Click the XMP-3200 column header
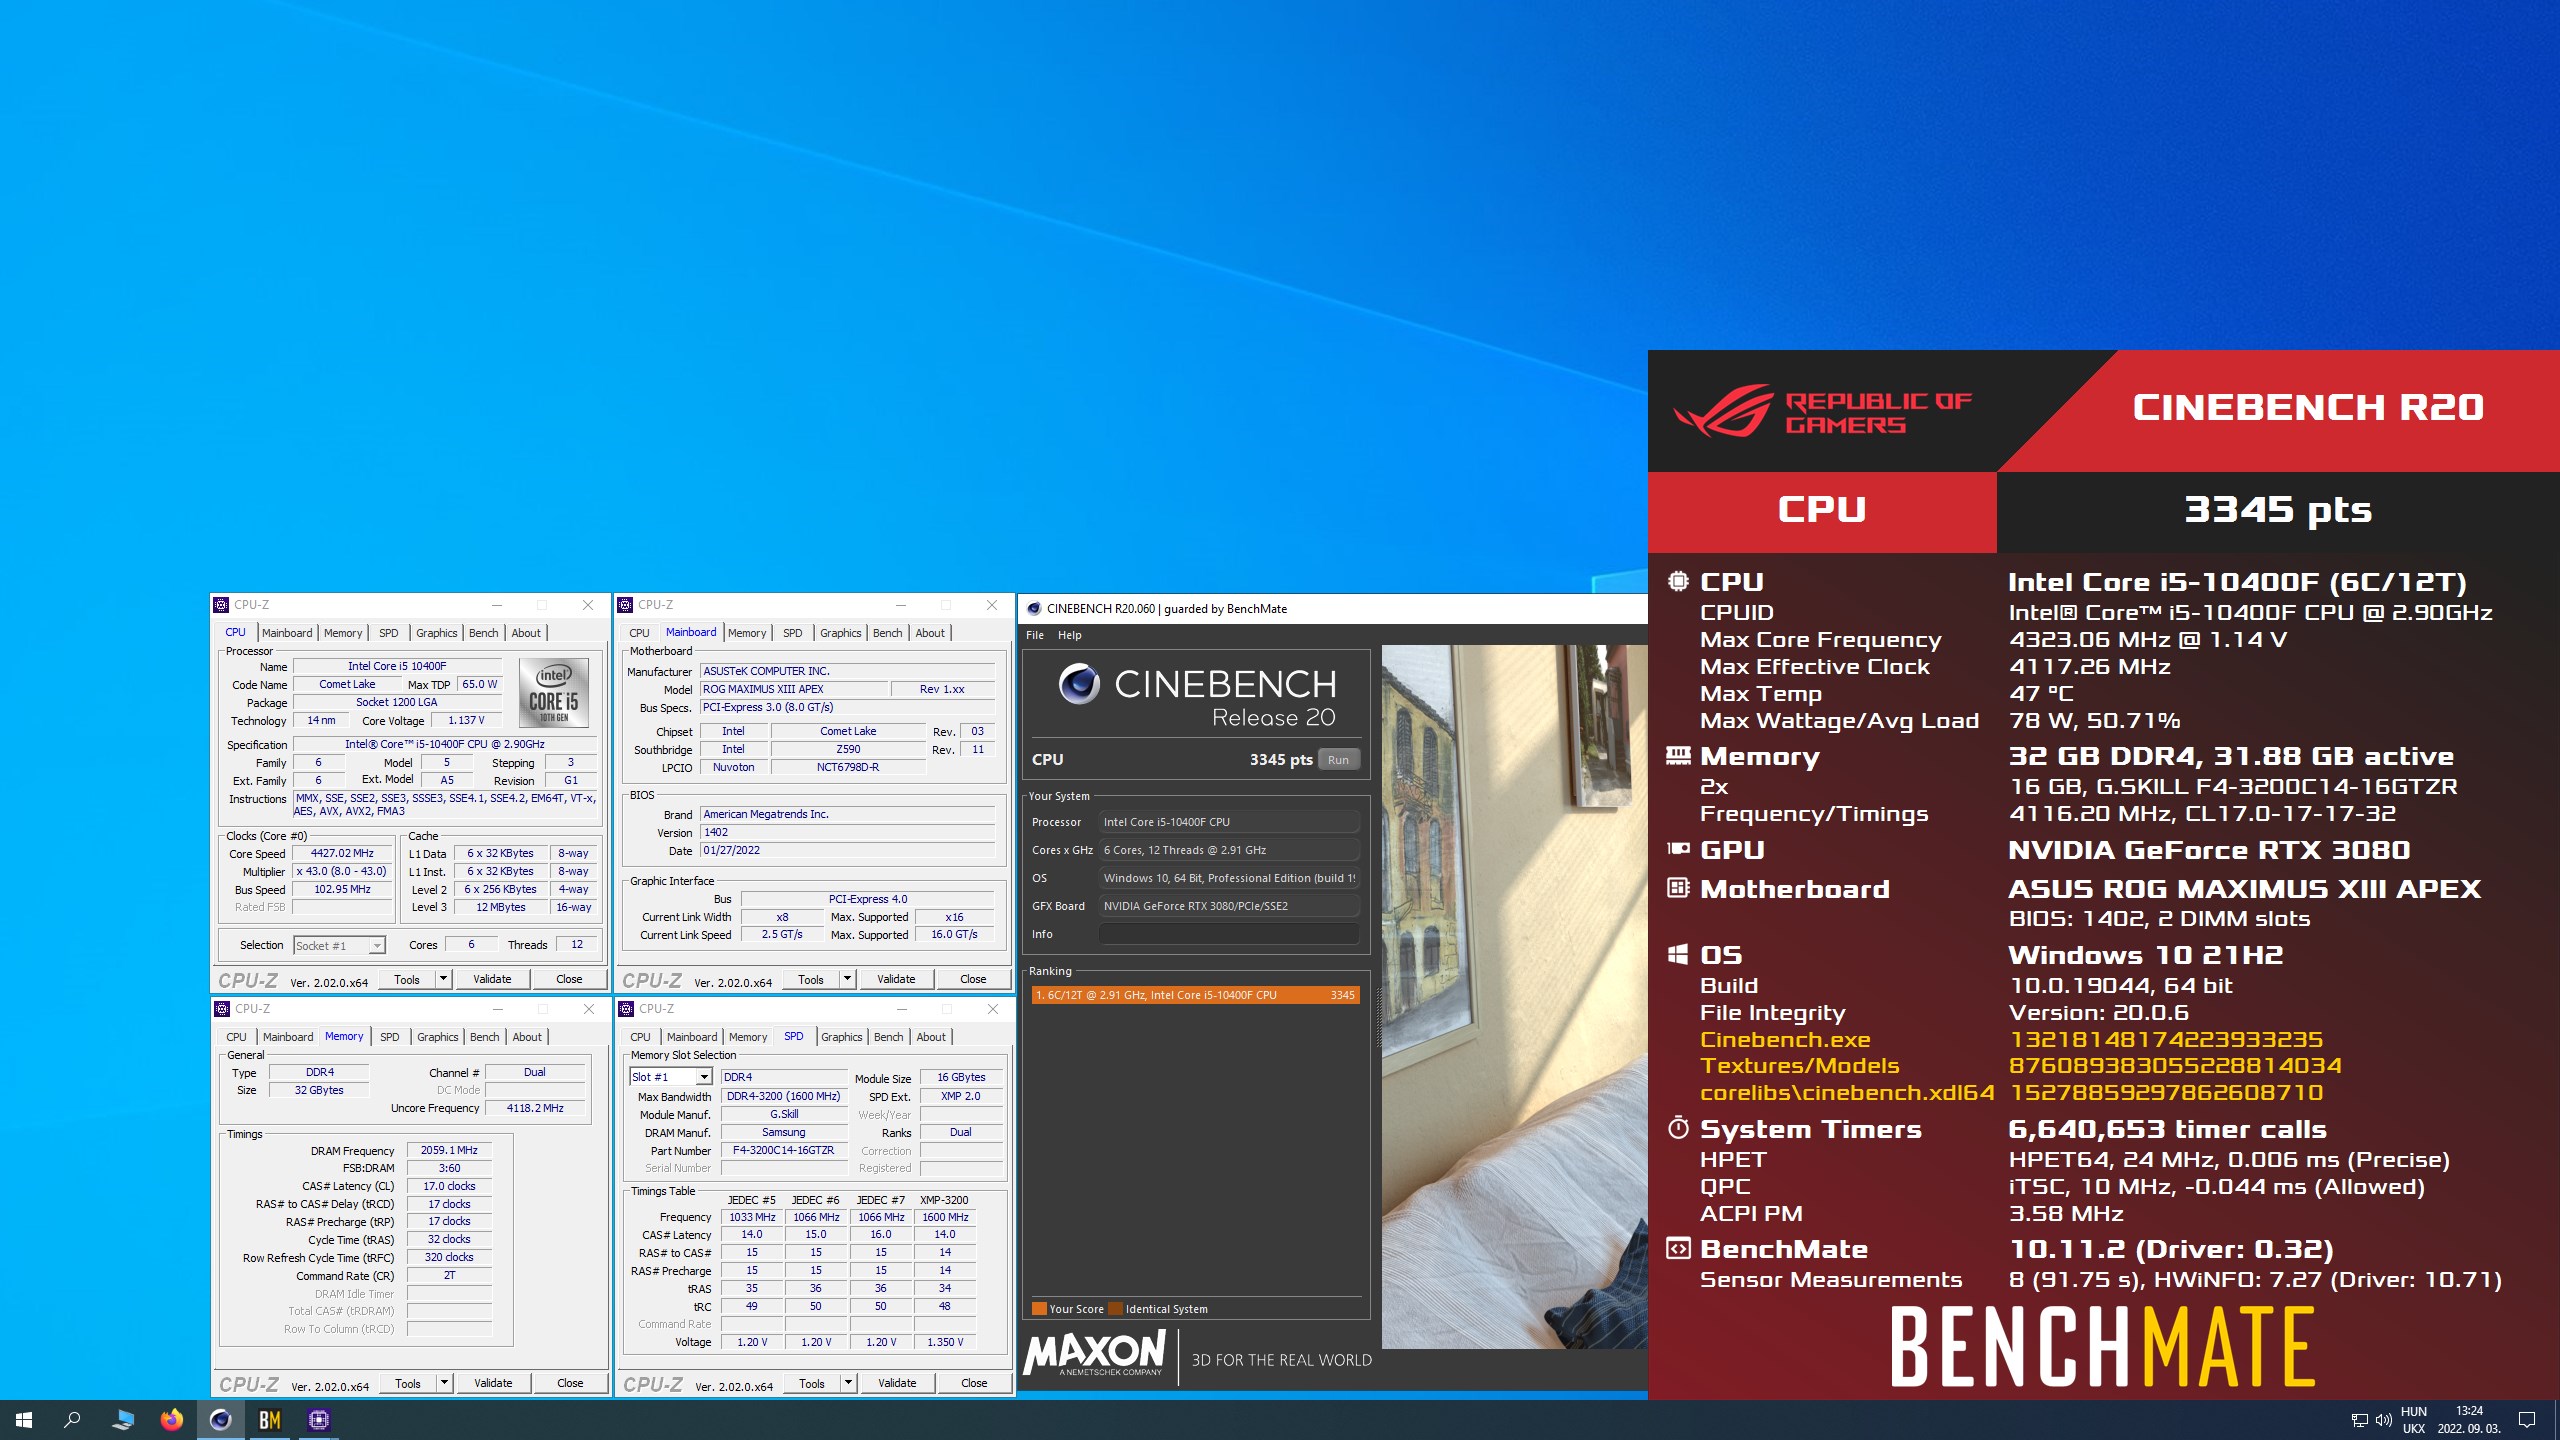2560x1440 pixels. (945, 1200)
